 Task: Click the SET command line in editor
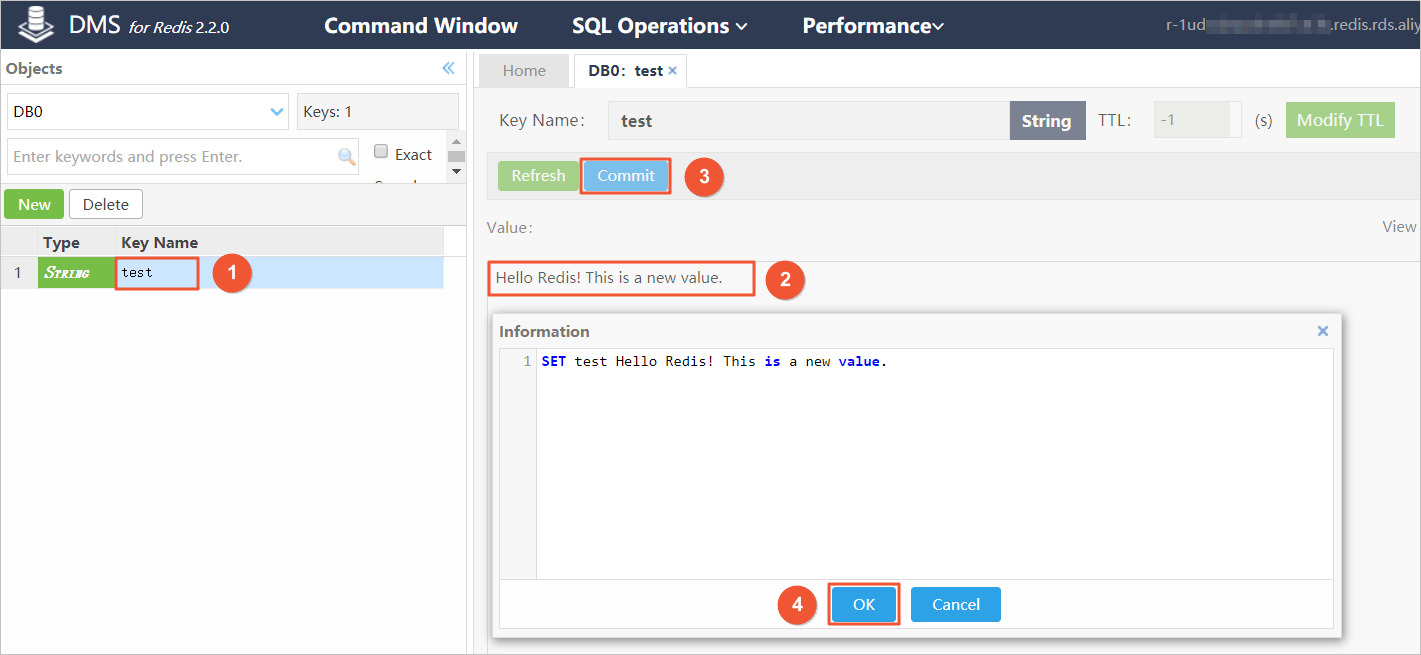[714, 361]
